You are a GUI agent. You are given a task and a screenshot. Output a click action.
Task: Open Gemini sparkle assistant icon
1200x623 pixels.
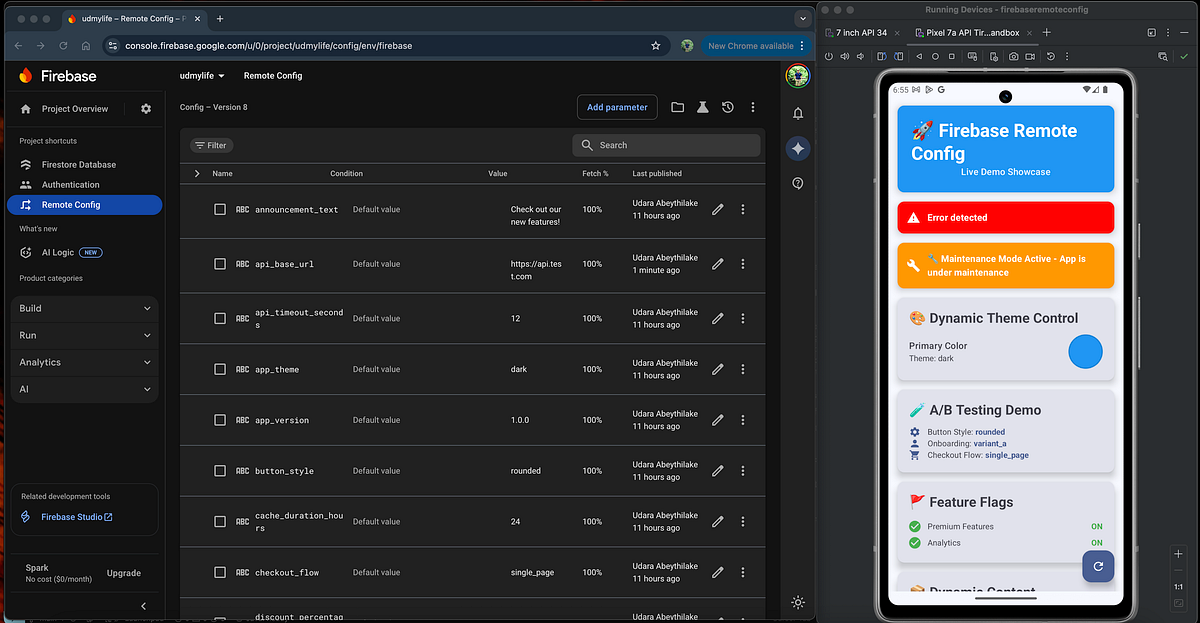coord(797,148)
